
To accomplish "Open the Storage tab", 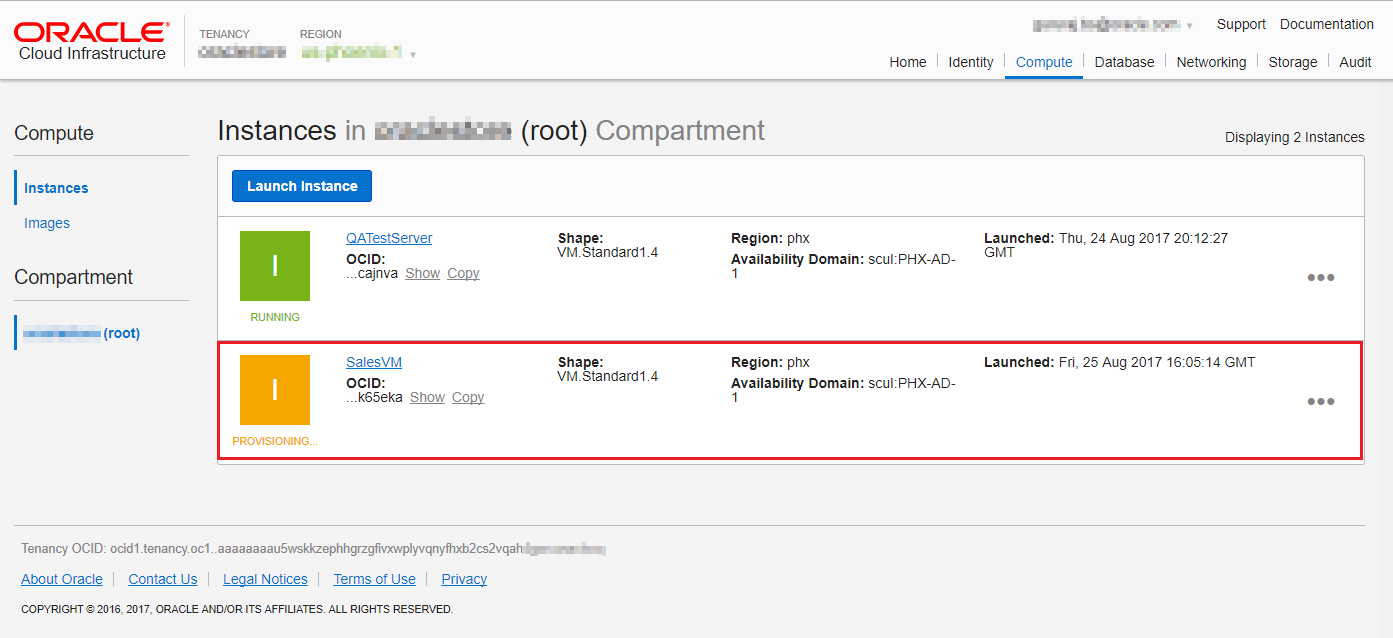I will coord(1293,62).
